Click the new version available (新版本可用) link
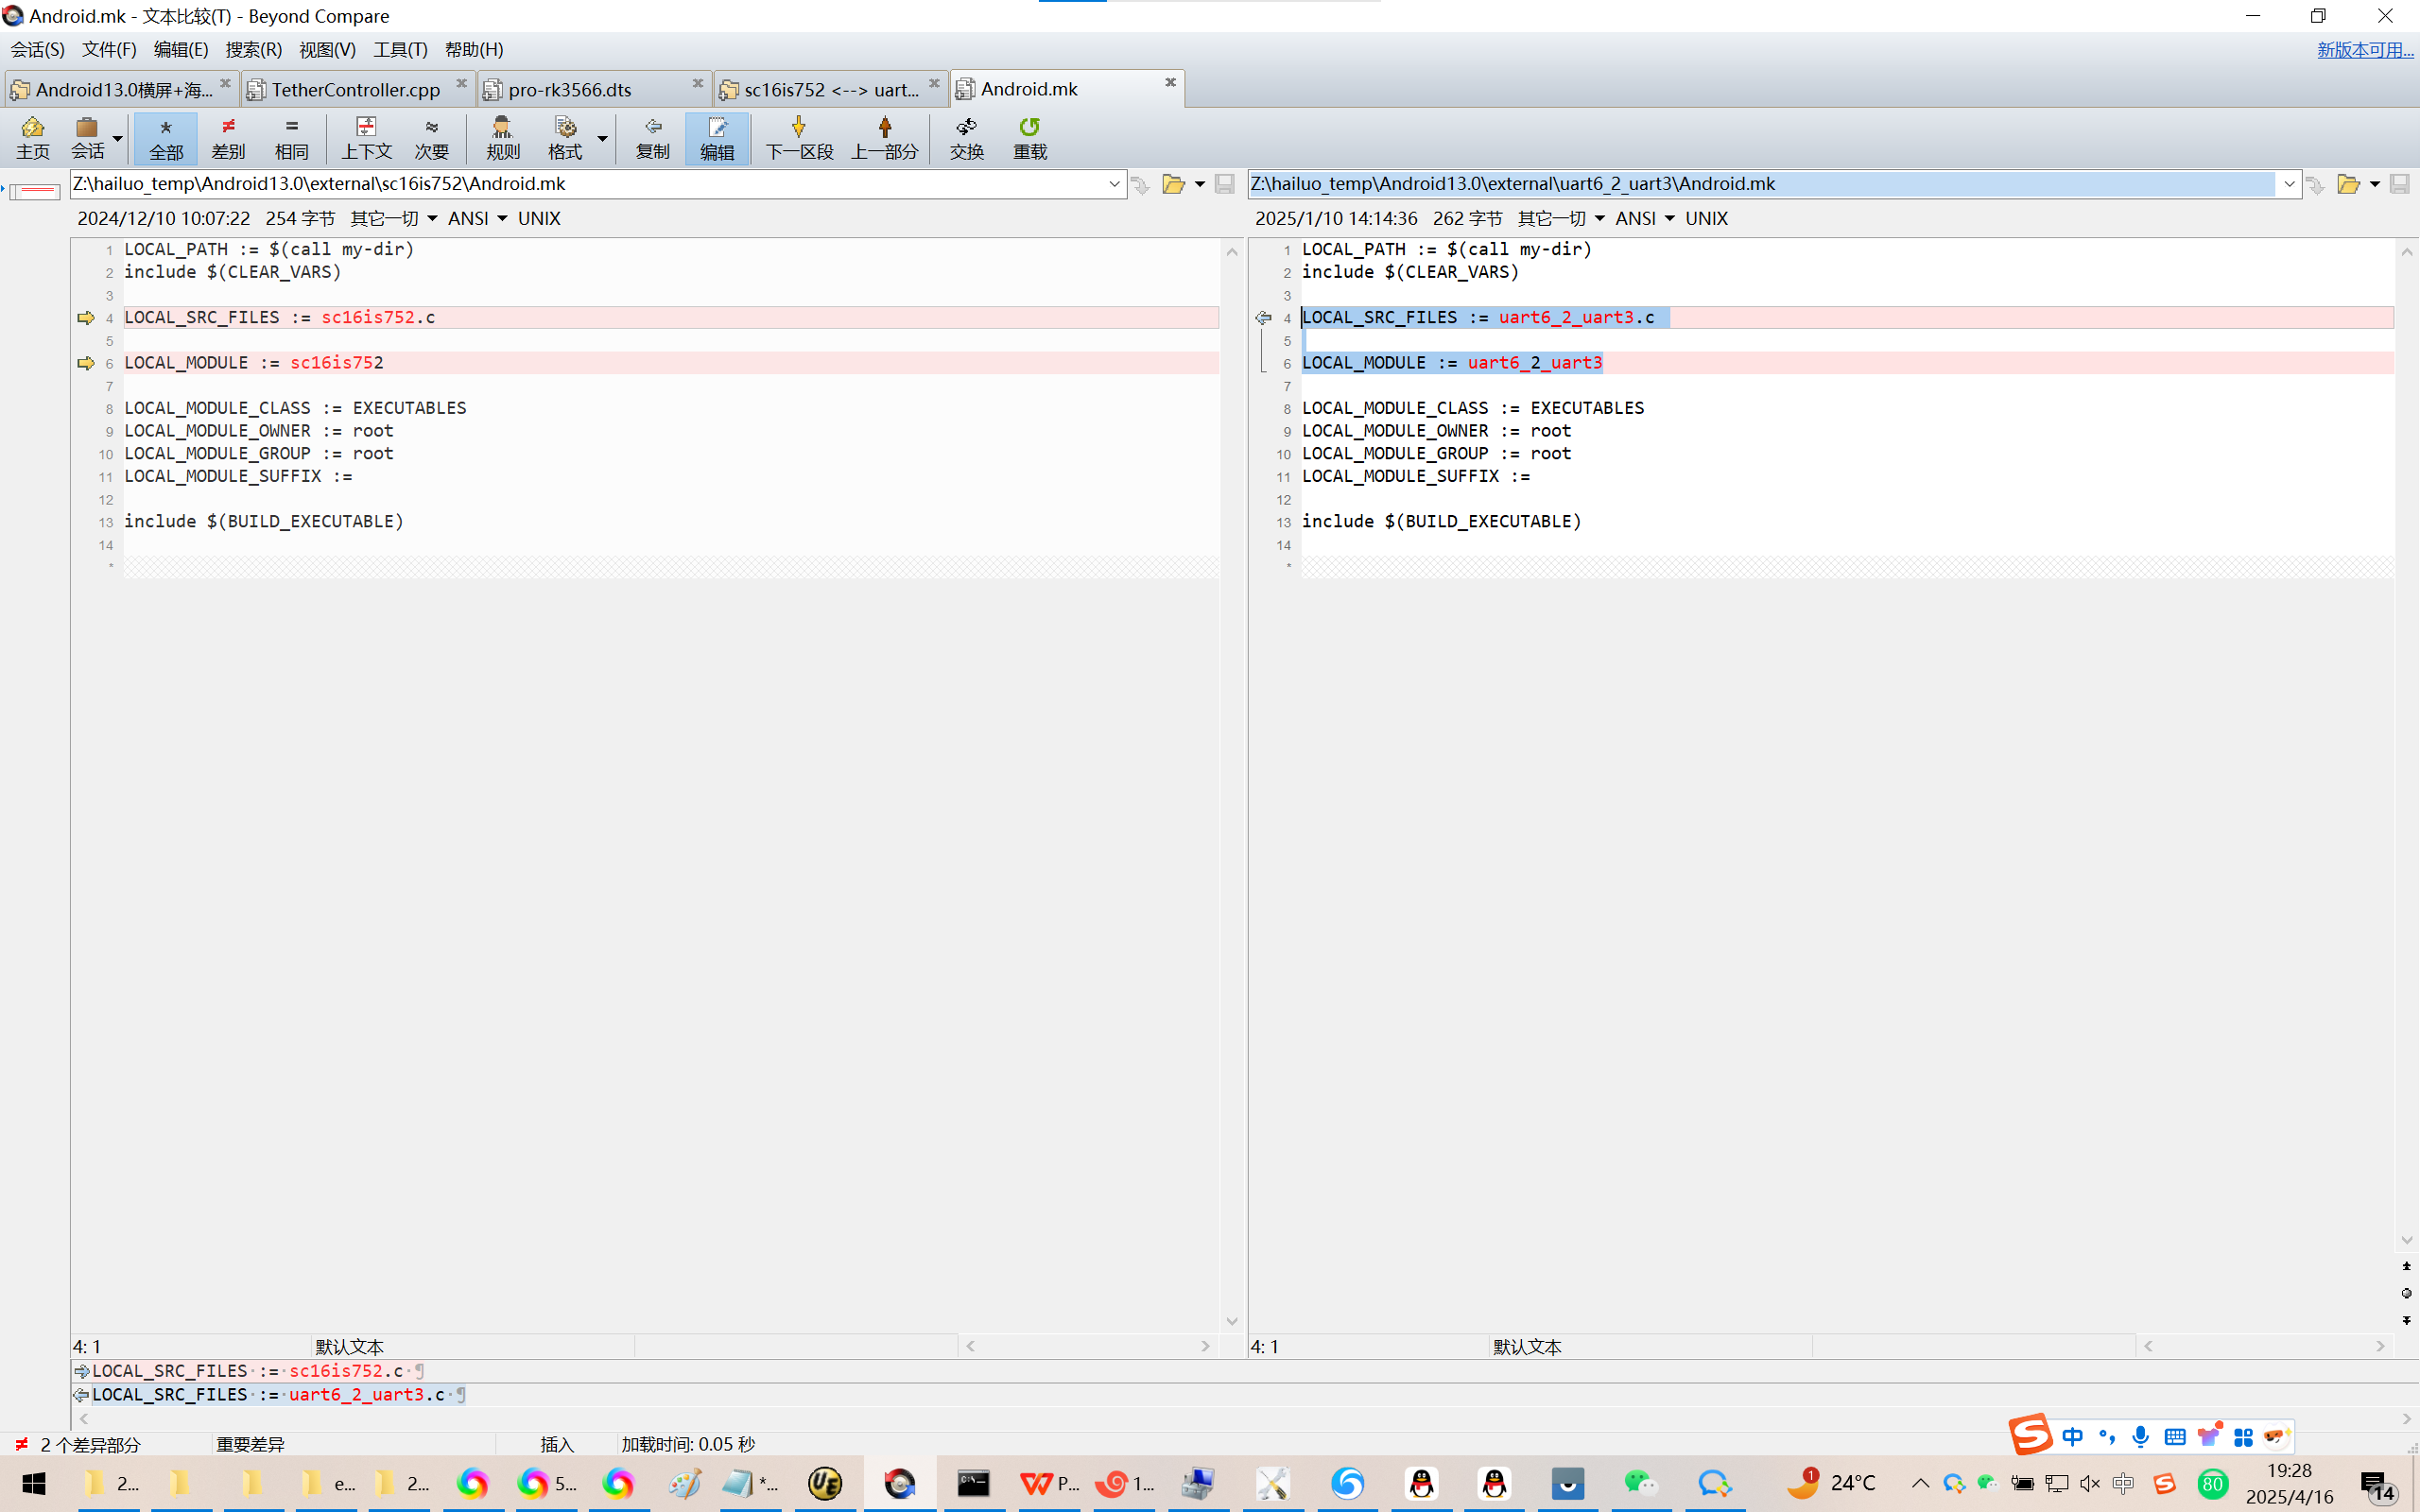Image resolution: width=2420 pixels, height=1512 pixels. (2364, 50)
